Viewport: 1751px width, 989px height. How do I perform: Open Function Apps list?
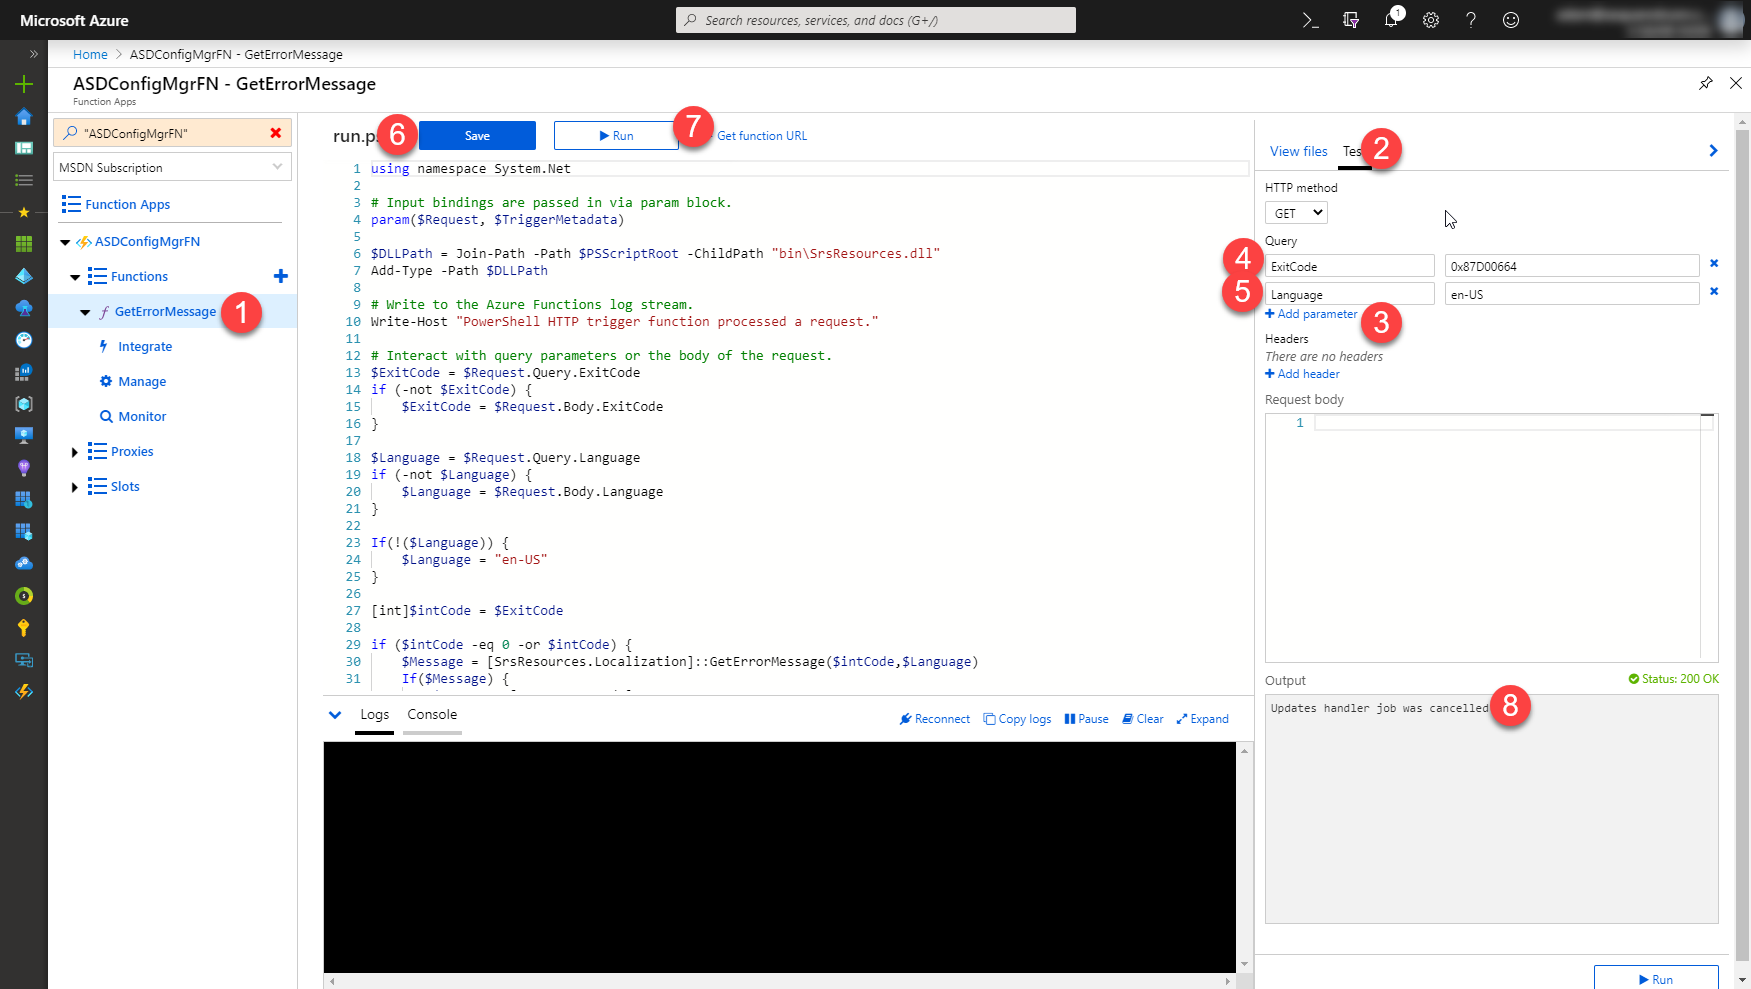(127, 204)
